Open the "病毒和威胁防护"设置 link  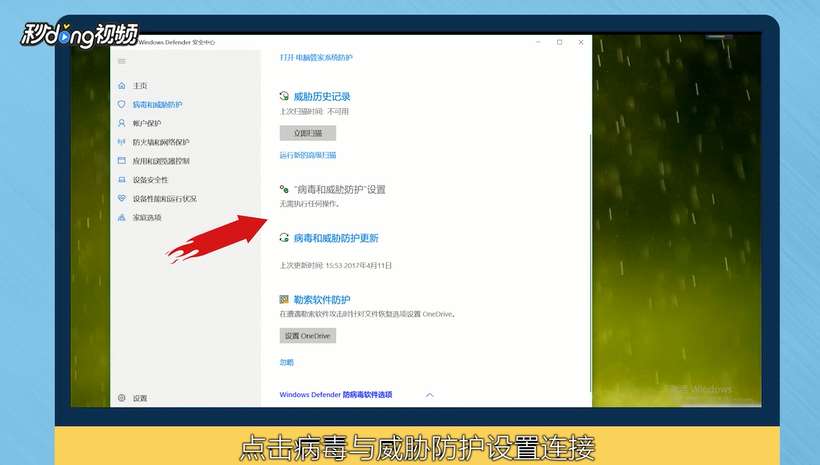click(x=339, y=189)
